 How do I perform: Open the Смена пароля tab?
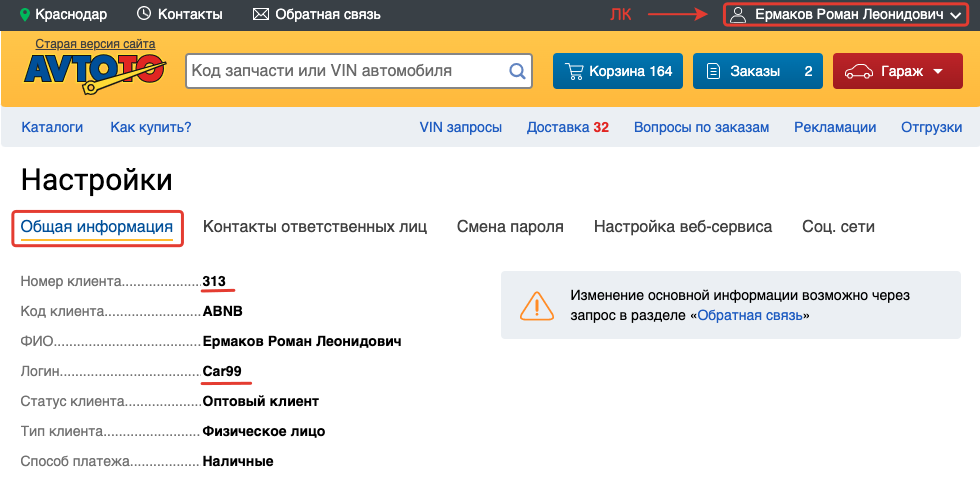pyautogui.click(x=510, y=226)
